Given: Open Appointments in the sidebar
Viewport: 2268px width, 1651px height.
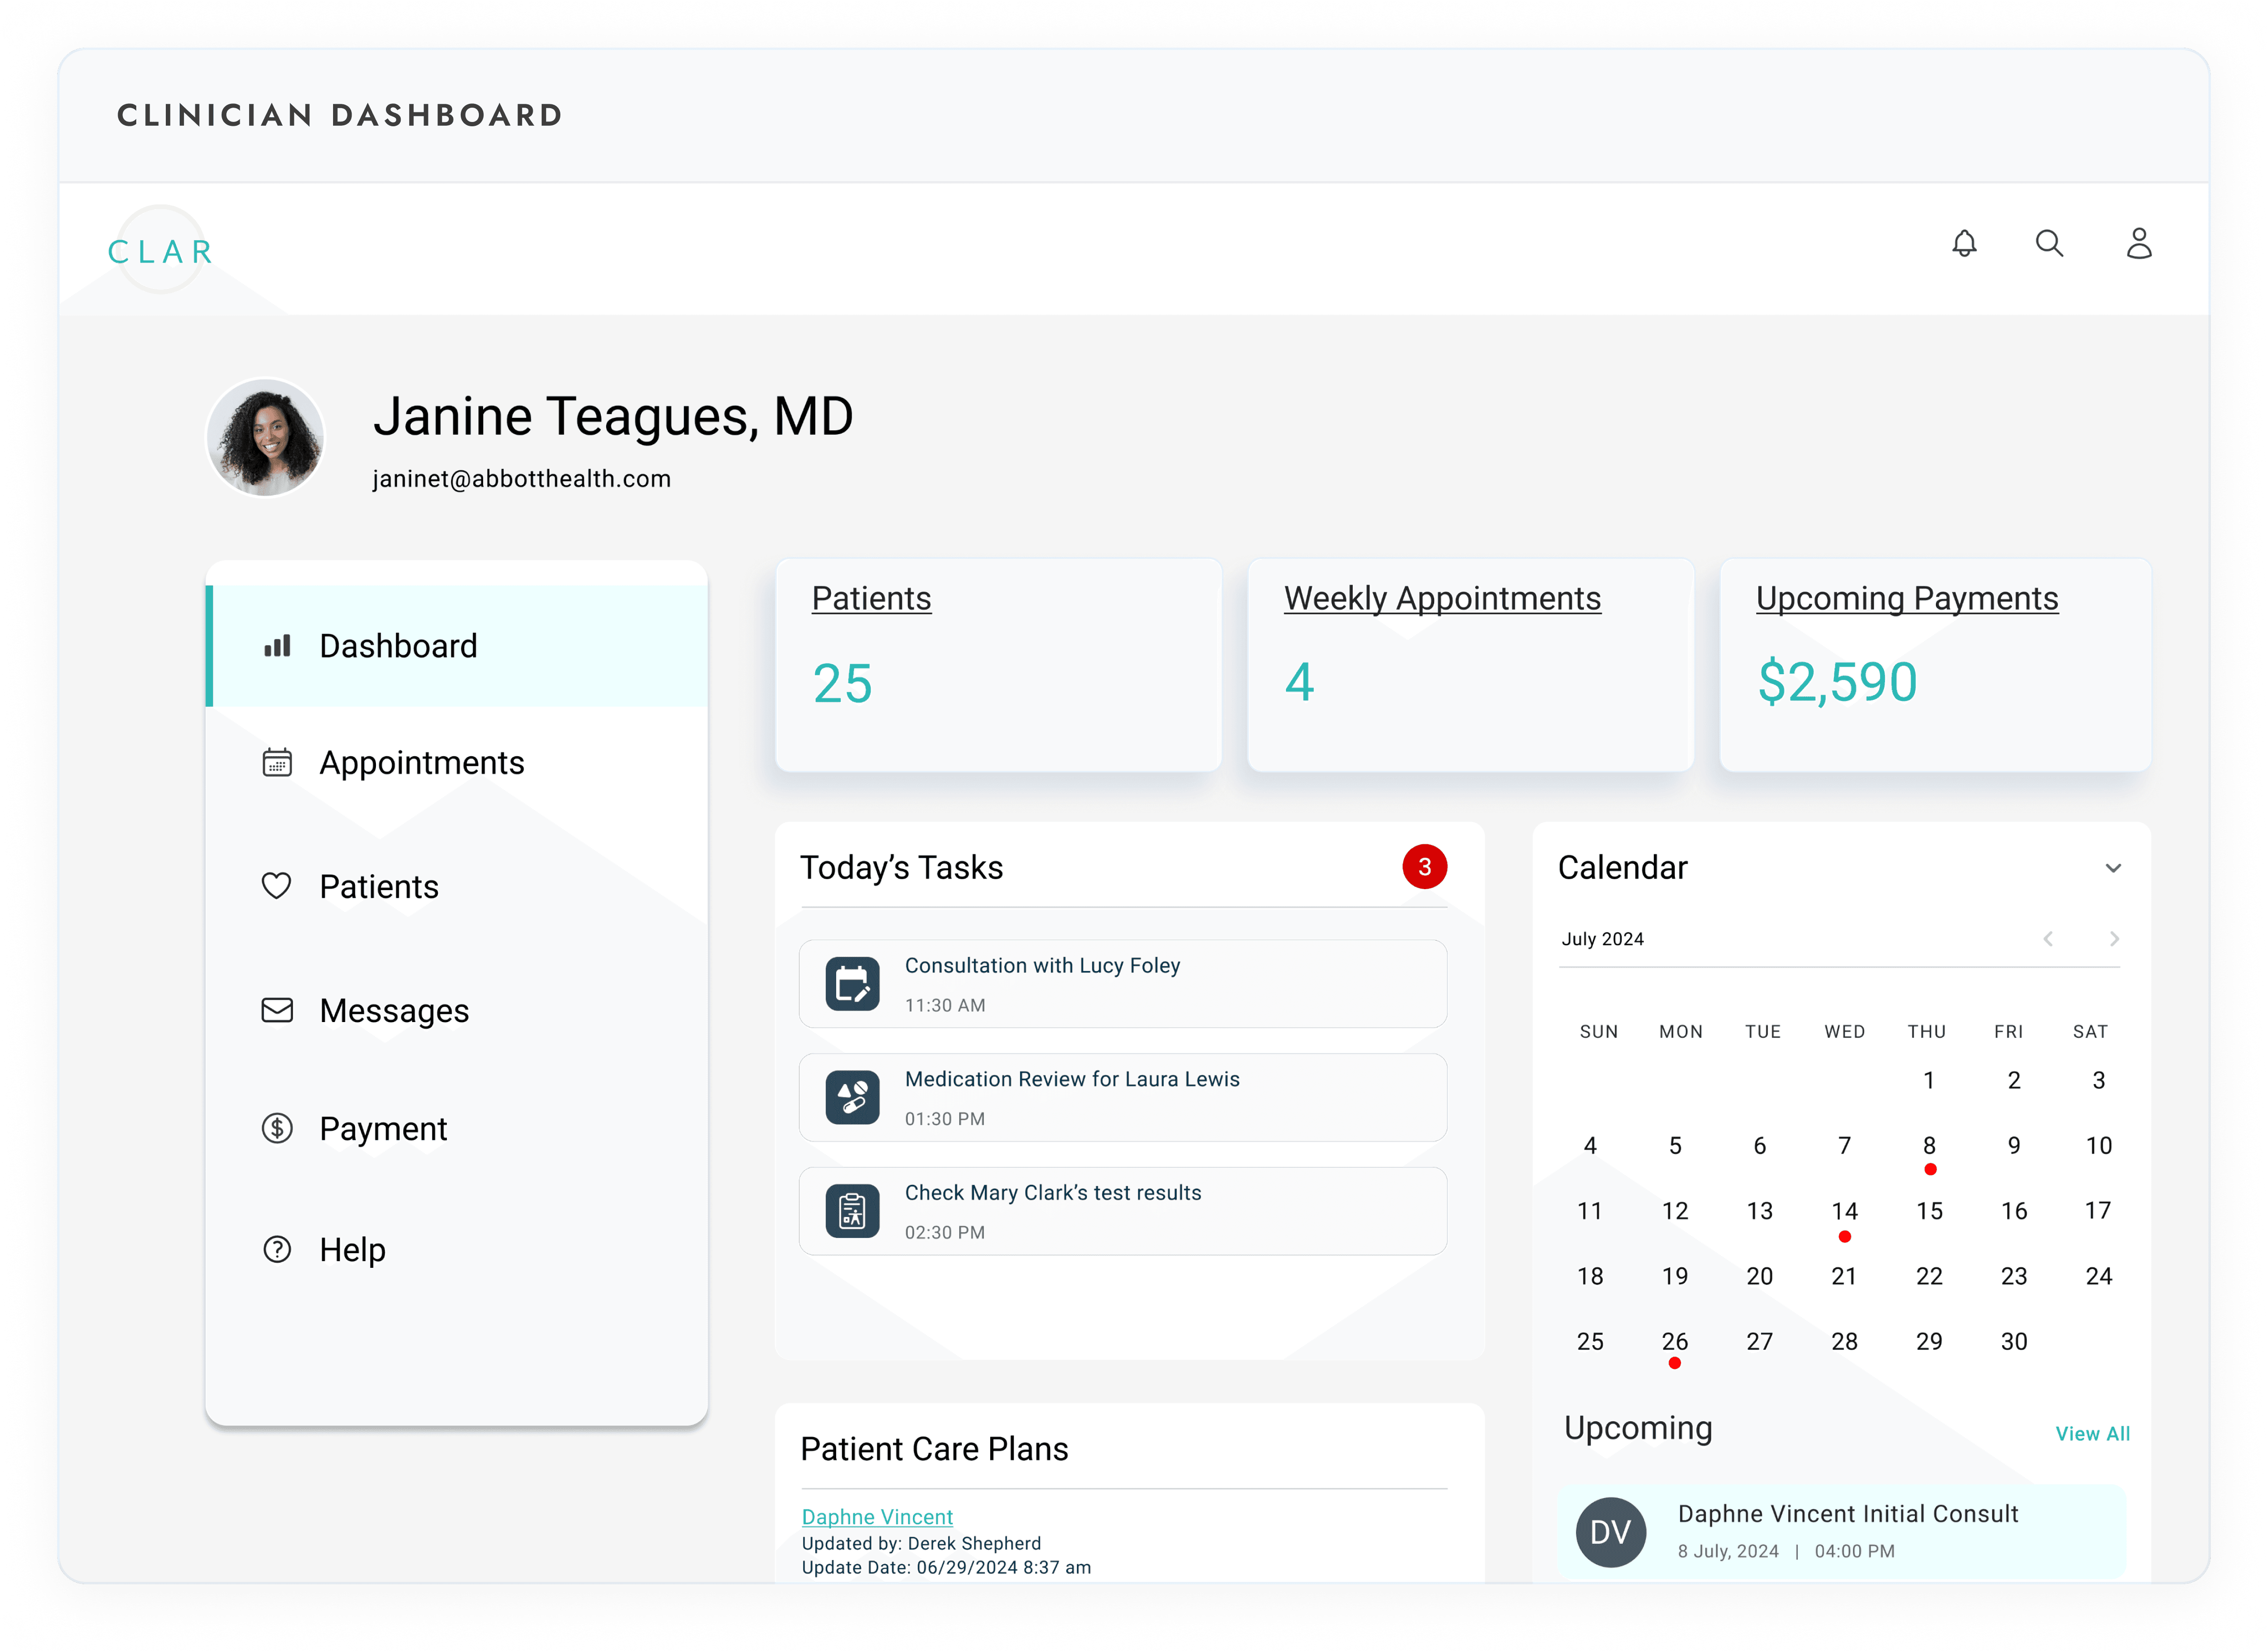Looking at the screenshot, I should 421,763.
